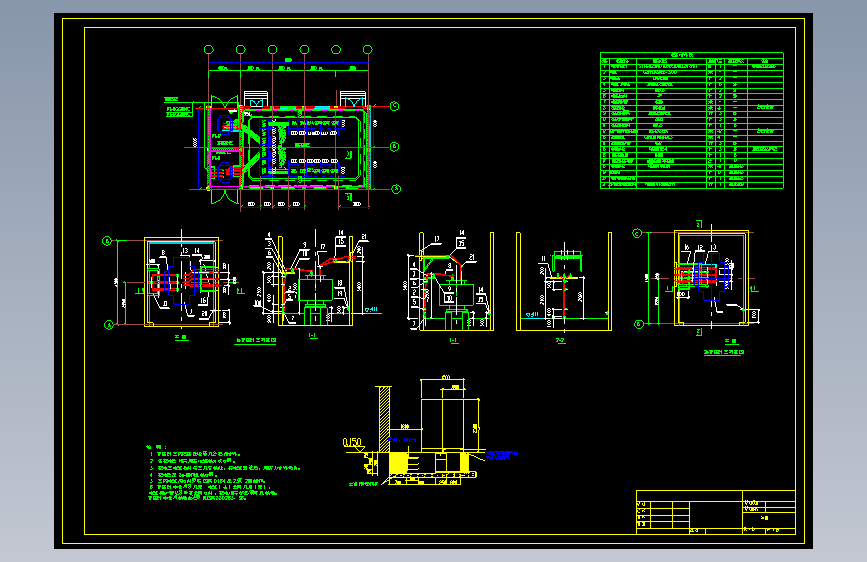Image resolution: width=867 pixels, height=562 pixels.
Task: Click the cyan elevation label in 2-2 section
Action: (532, 315)
